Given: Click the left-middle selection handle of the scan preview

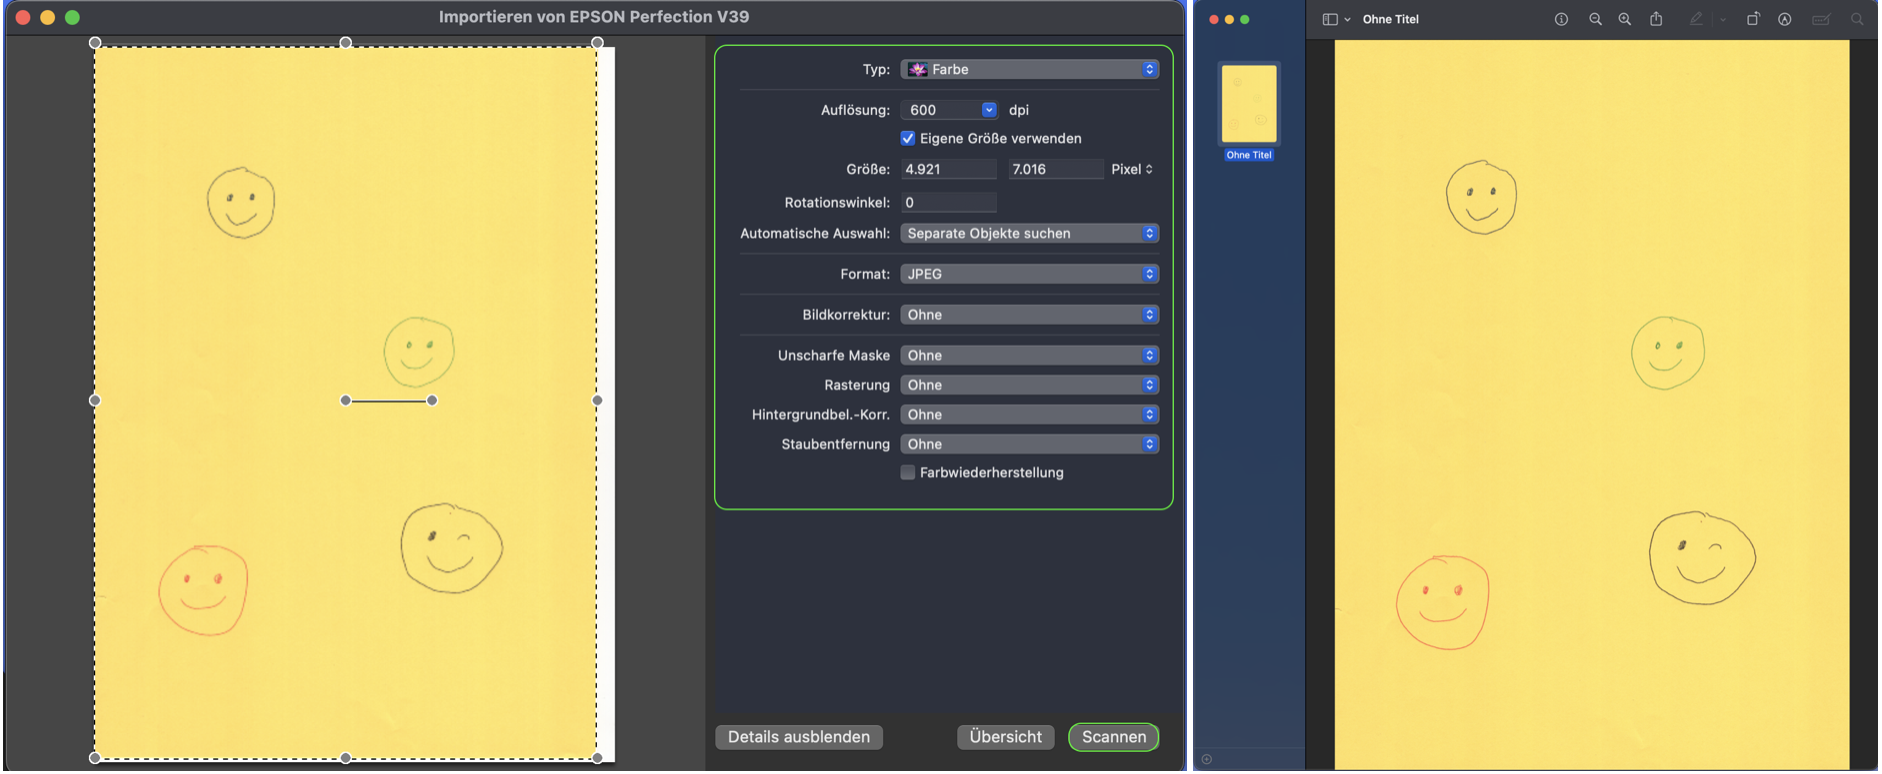Looking at the screenshot, I should (x=95, y=400).
